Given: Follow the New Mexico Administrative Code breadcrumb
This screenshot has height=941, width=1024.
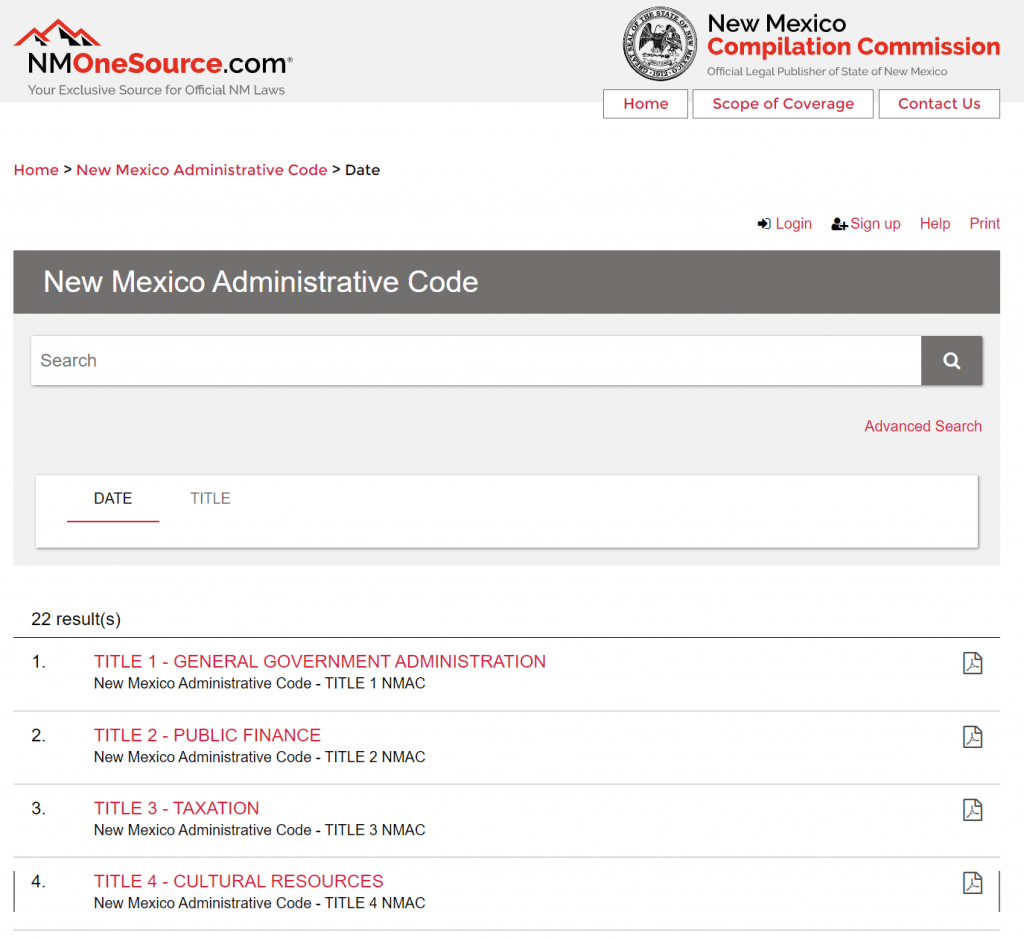Looking at the screenshot, I should [202, 170].
